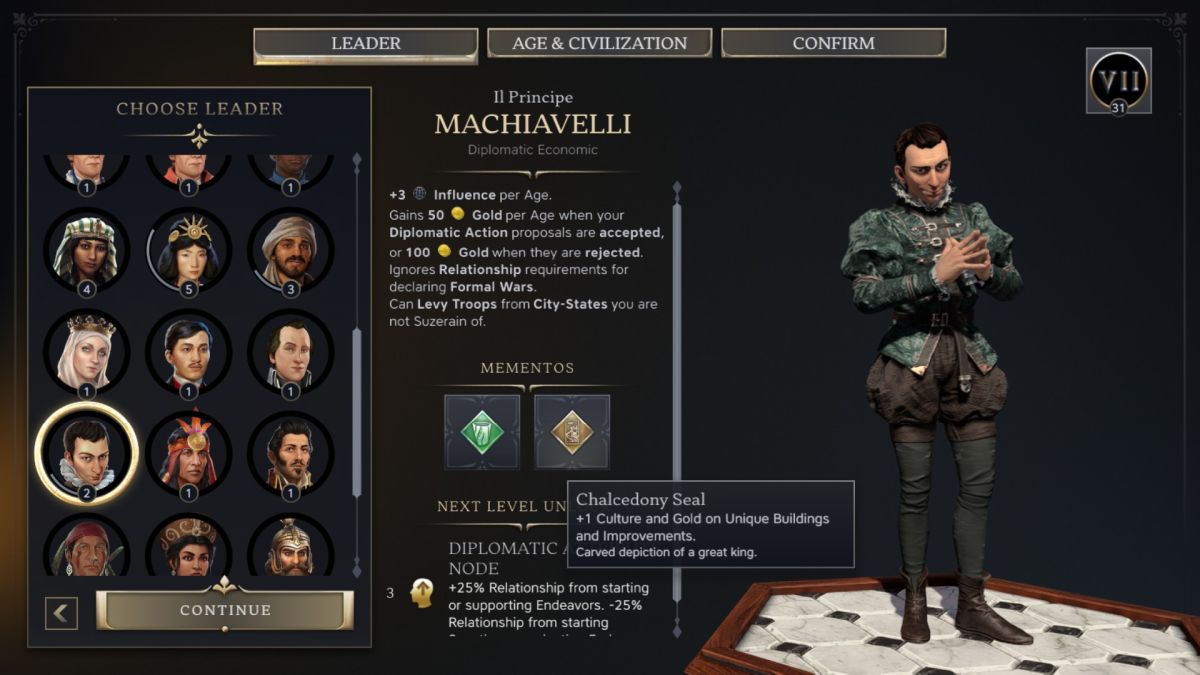Switch to the Leader tab
This screenshot has width=1200, height=675.
[x=365, y=44]
